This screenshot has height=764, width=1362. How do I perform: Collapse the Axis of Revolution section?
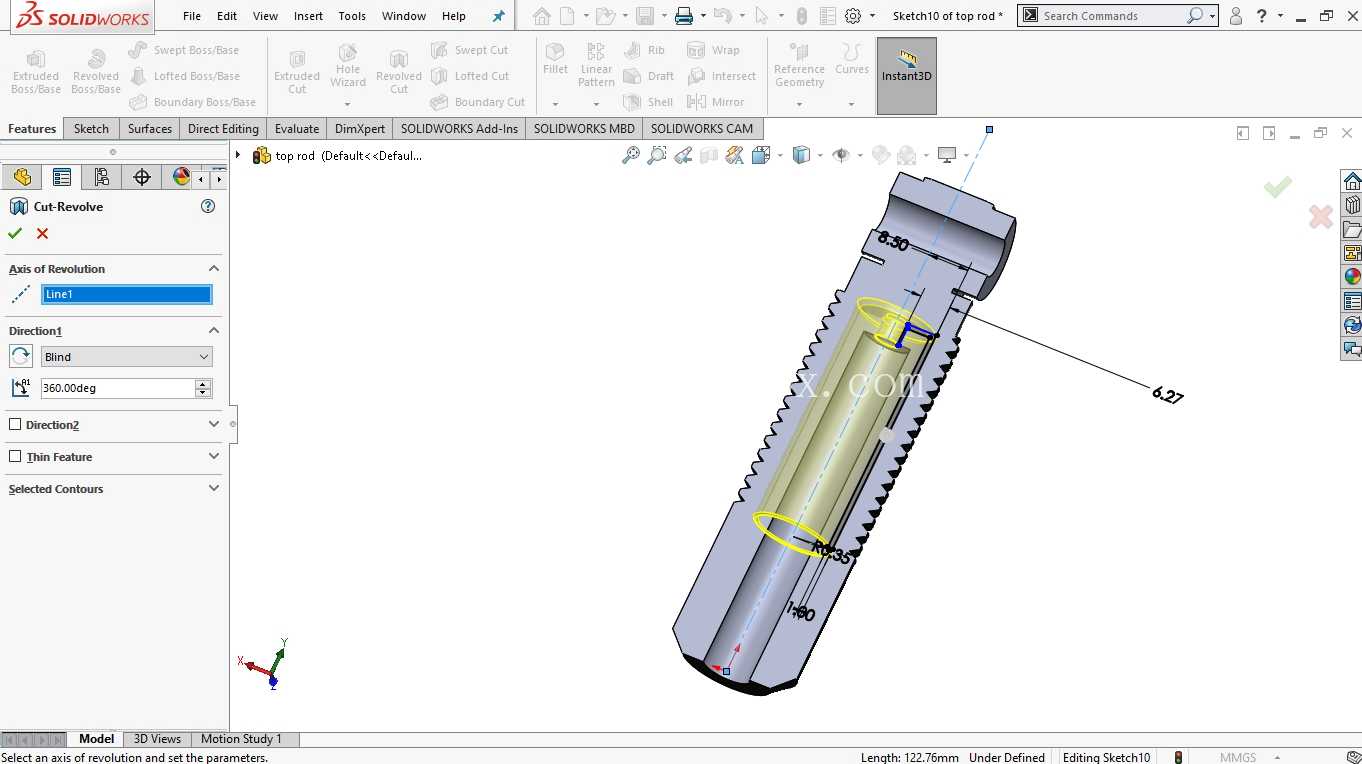pos(213,268)
